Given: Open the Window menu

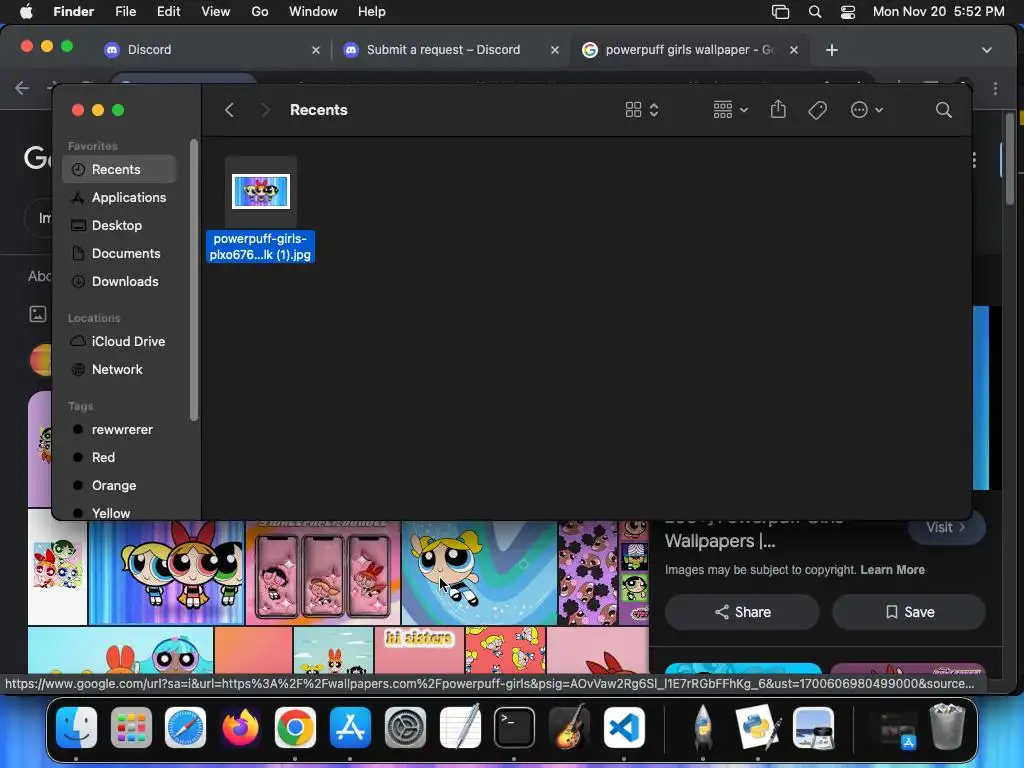Looking at the screenshot, I should point(313,12).
